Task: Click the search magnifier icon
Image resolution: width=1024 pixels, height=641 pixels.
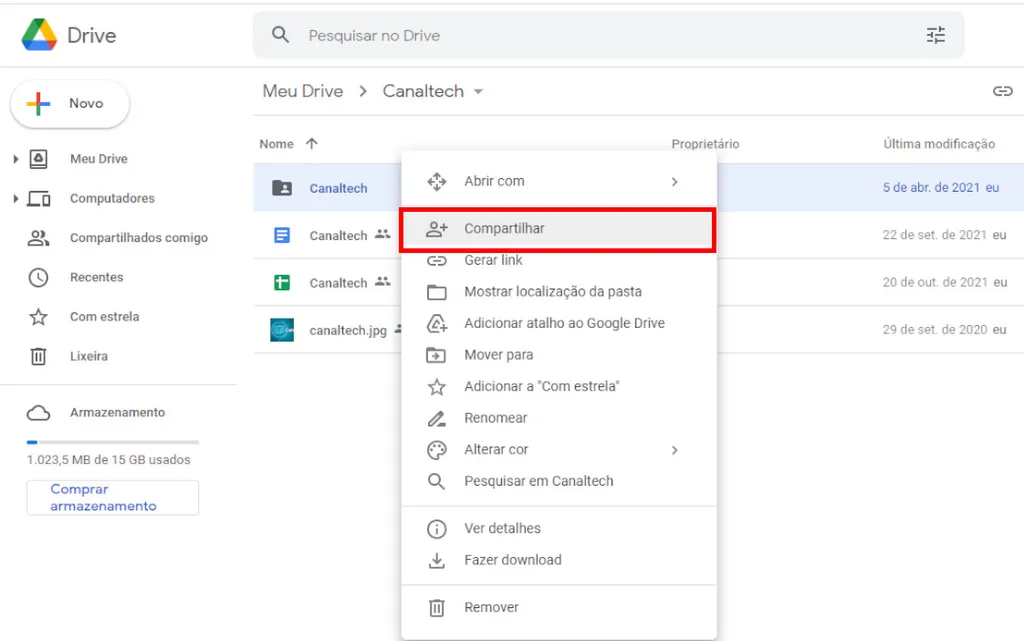Action: [x=280, y=35]
